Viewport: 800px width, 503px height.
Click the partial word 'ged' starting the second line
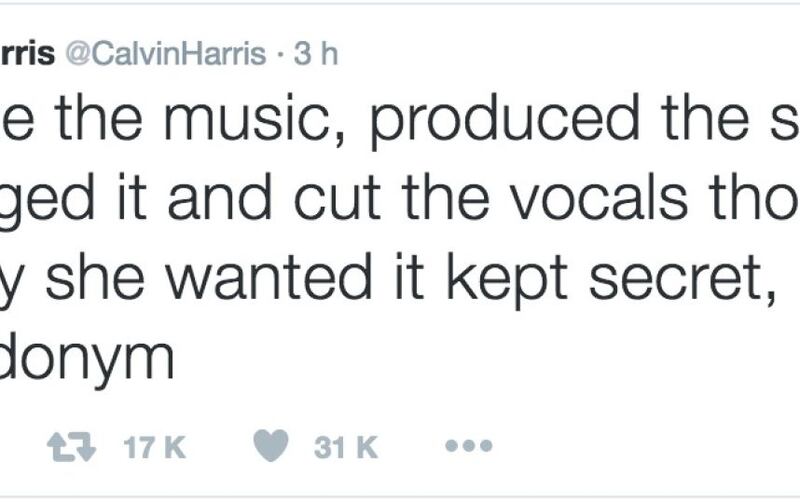coord(47,202)
